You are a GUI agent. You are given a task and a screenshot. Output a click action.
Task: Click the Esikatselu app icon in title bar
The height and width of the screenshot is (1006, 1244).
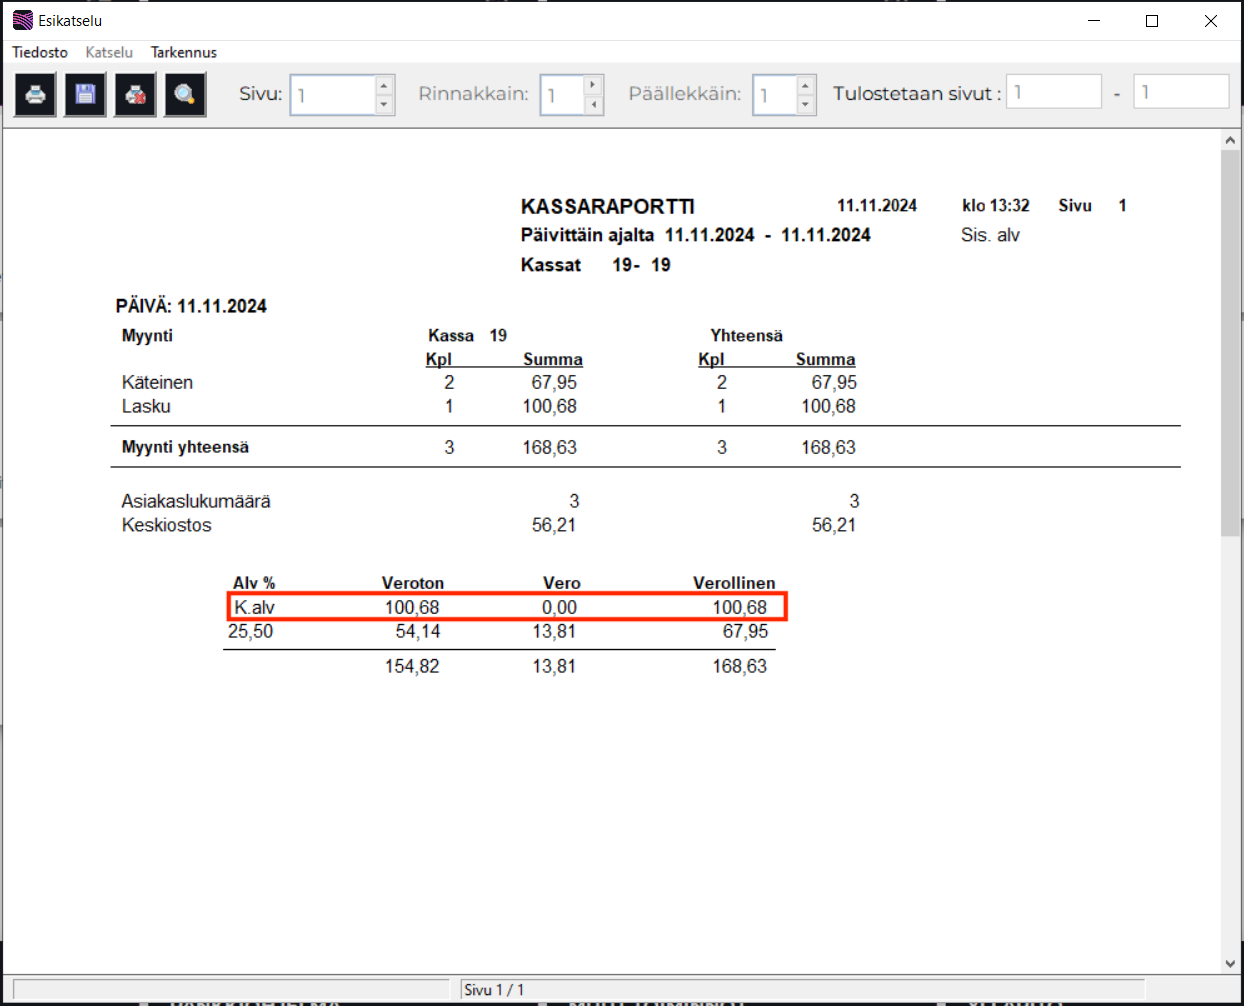click(x=22, y=20)
